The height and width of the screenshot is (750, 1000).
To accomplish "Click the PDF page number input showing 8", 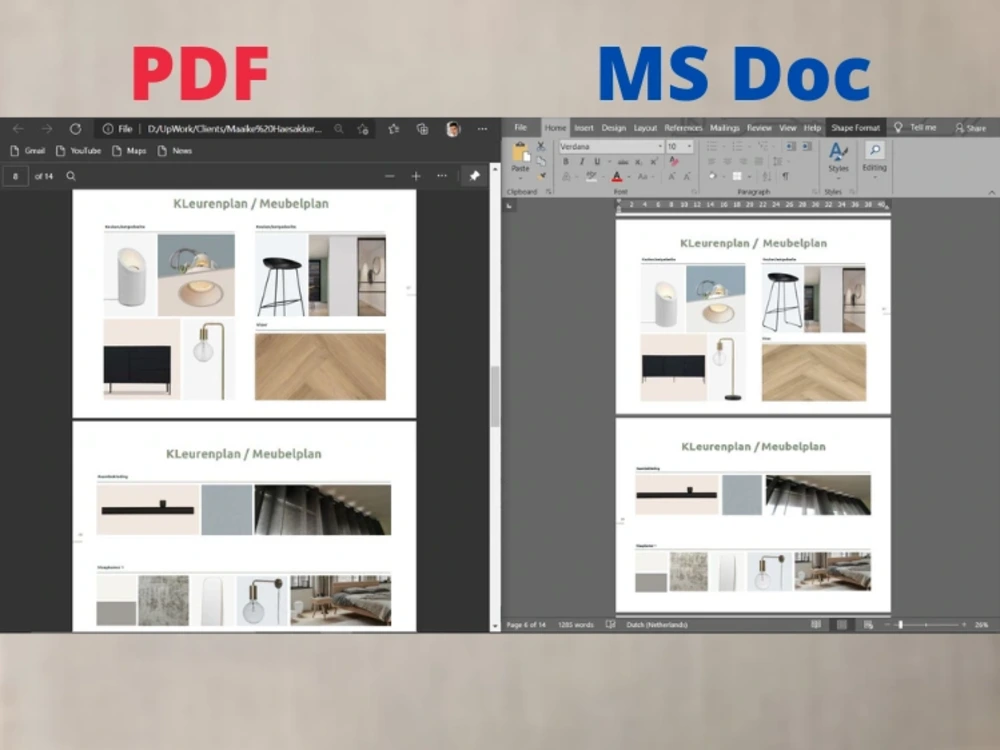I will click(x=15, y=175).
